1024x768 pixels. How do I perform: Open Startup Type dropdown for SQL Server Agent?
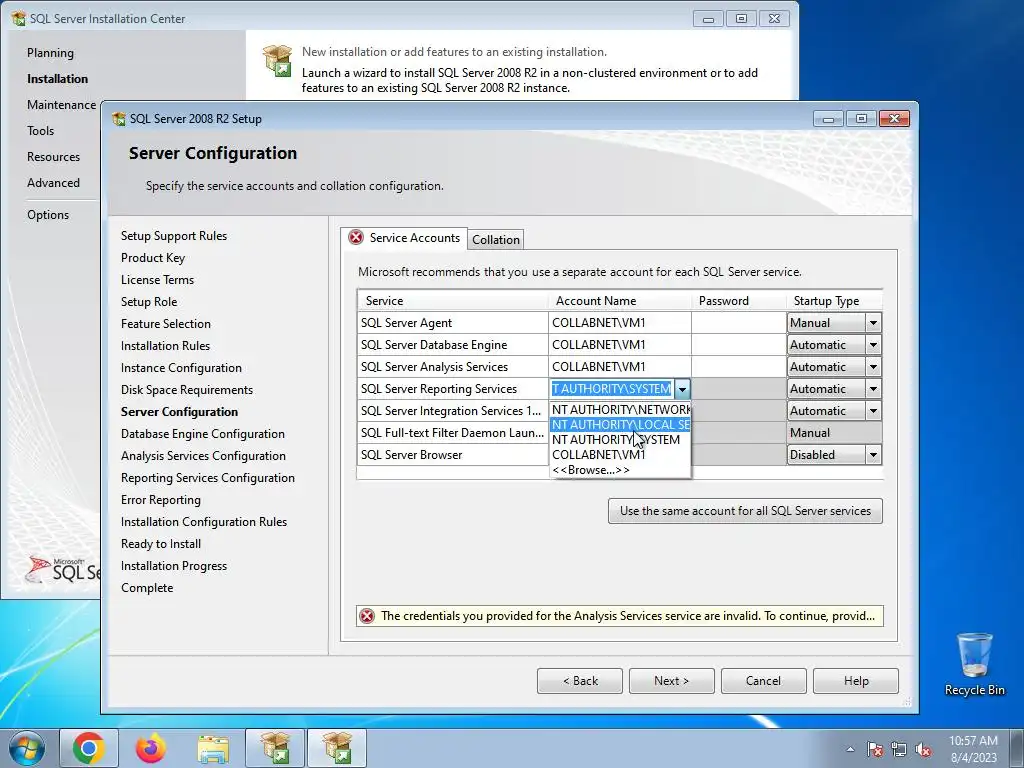click(873, 323)
